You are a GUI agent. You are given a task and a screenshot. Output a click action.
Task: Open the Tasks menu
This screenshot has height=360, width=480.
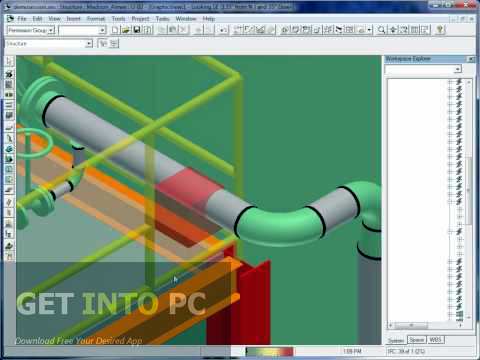[163, 19]
